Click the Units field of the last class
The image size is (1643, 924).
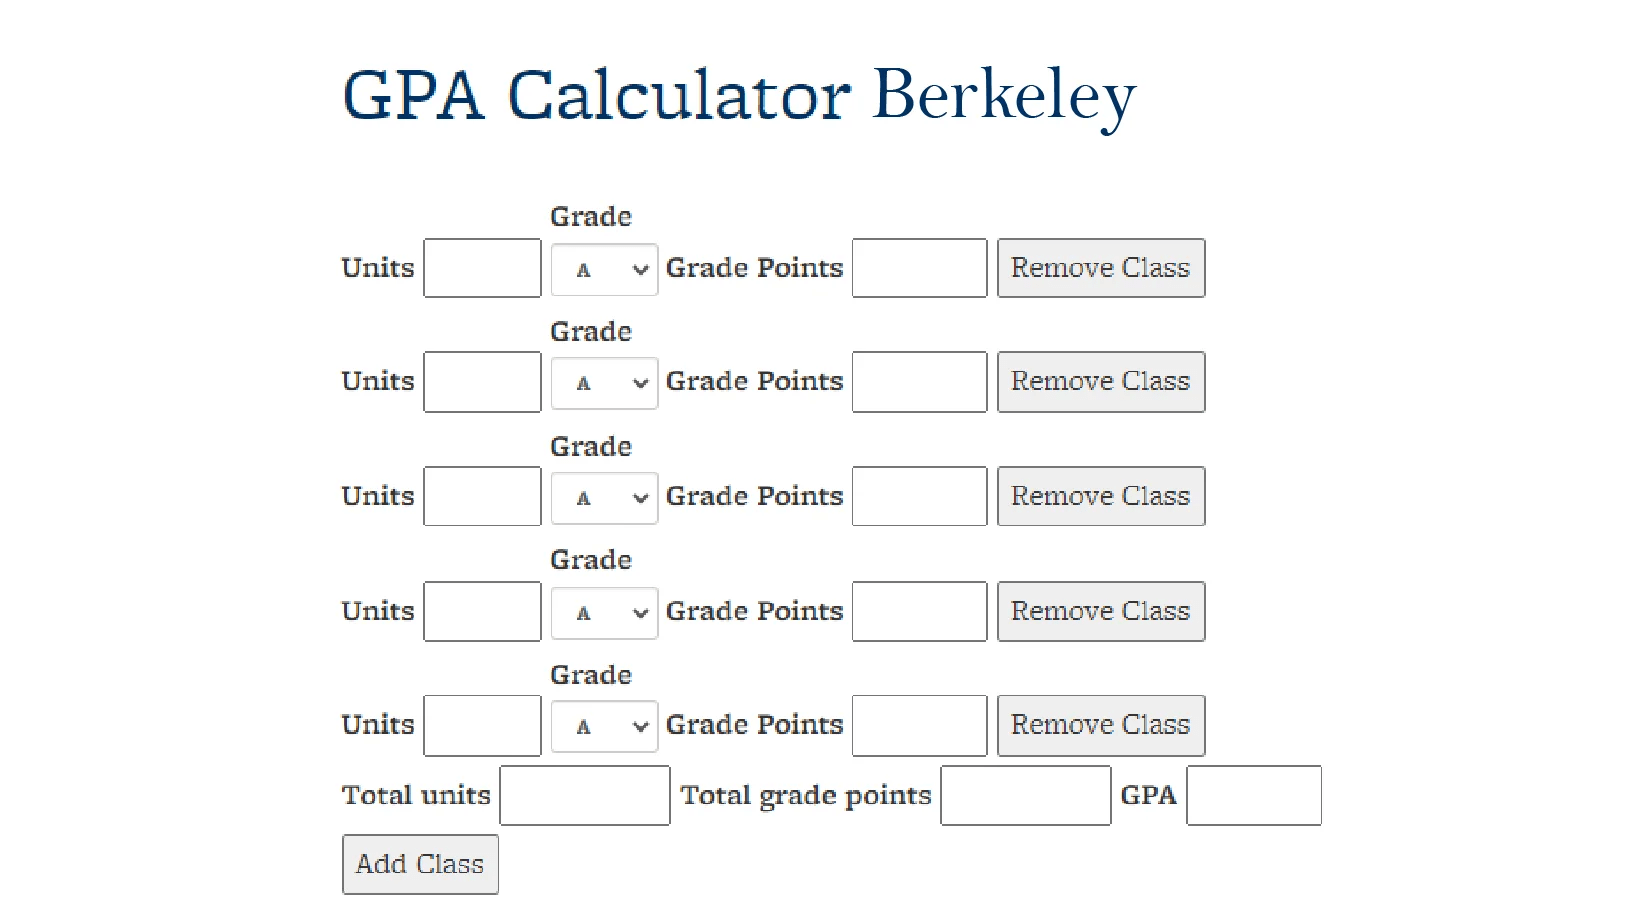pyautogui.click(x=481, y=725)
